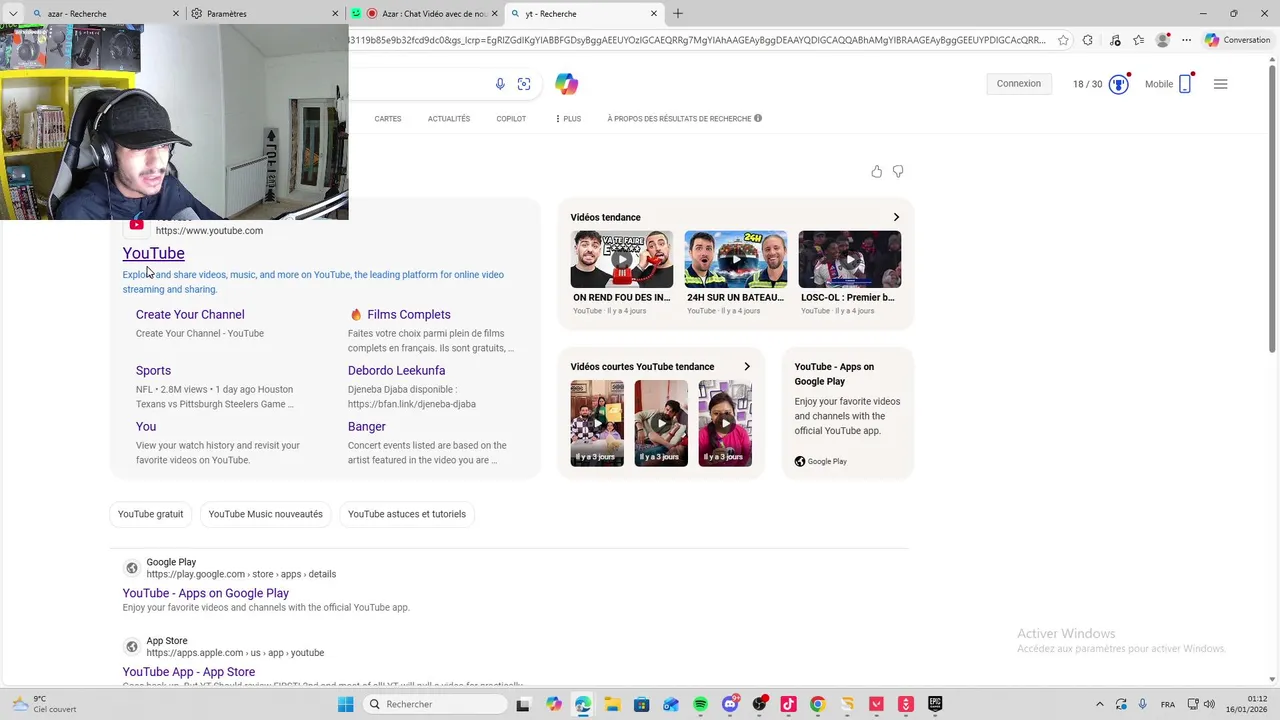The width and height of the screenshot is (1280, 720).
Task: Click the Windows Start button
Action: coord(346,704)
